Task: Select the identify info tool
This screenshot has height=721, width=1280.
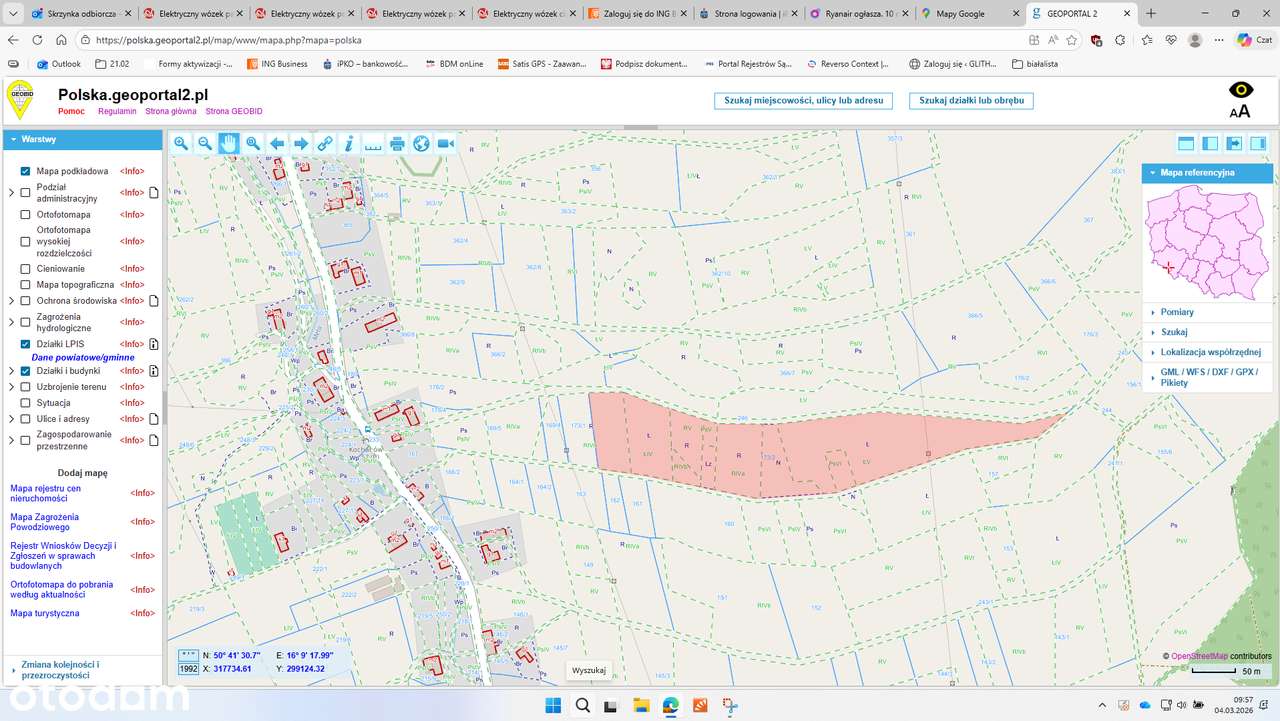Action: click(349, 144)
